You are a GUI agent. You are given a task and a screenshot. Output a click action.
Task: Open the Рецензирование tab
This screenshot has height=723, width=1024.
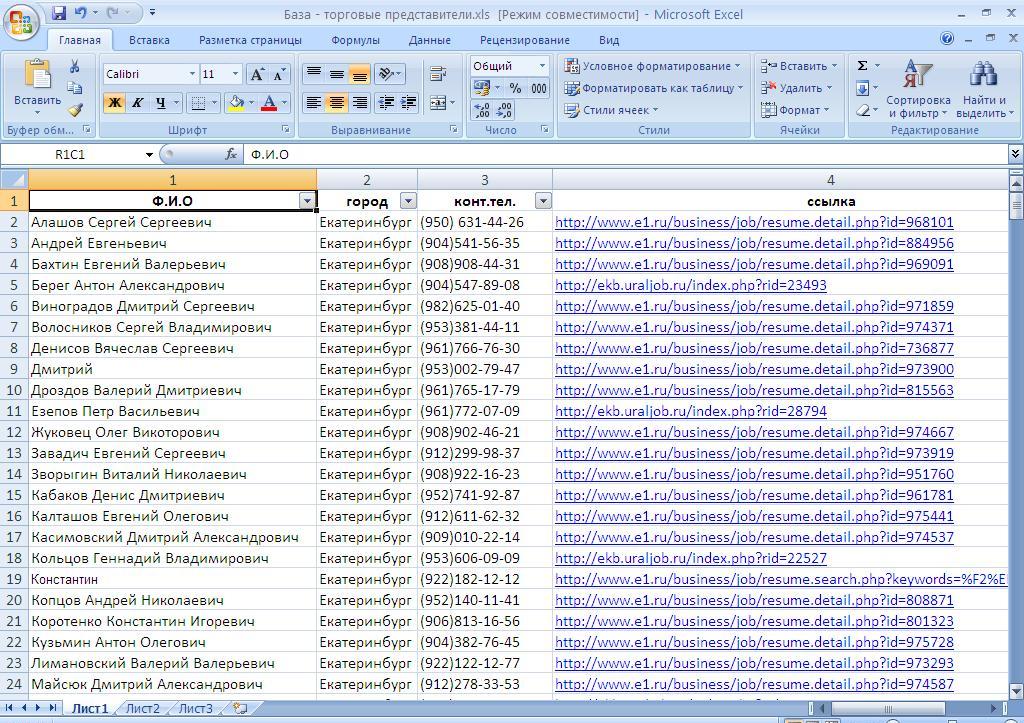pos(524,40)
